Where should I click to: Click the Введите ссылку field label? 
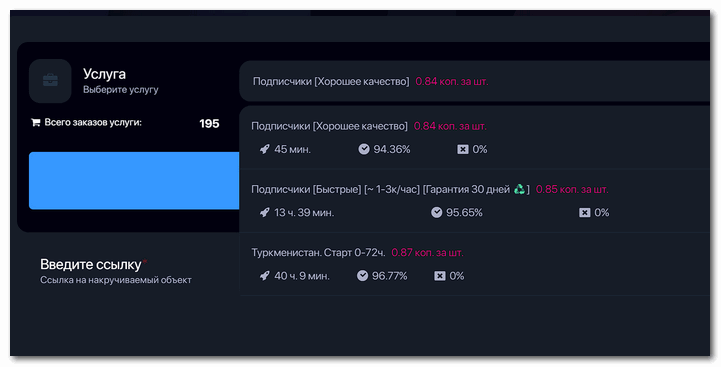(x=91, y=264)
